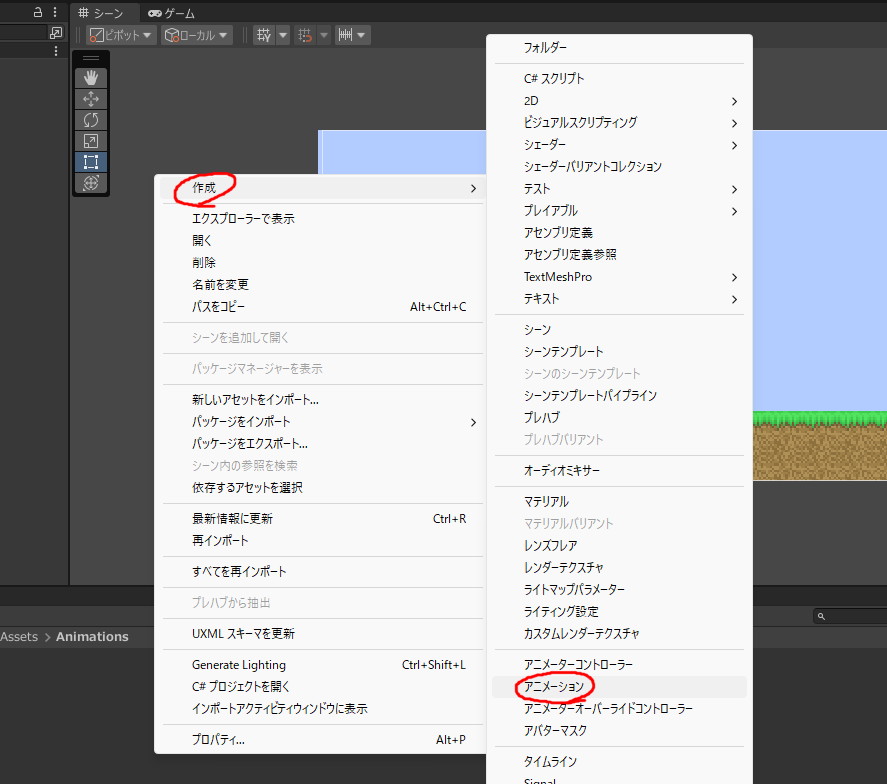Choose パスをコピー
The height and width of the screenshot is (784, 887).
[322, 307]
